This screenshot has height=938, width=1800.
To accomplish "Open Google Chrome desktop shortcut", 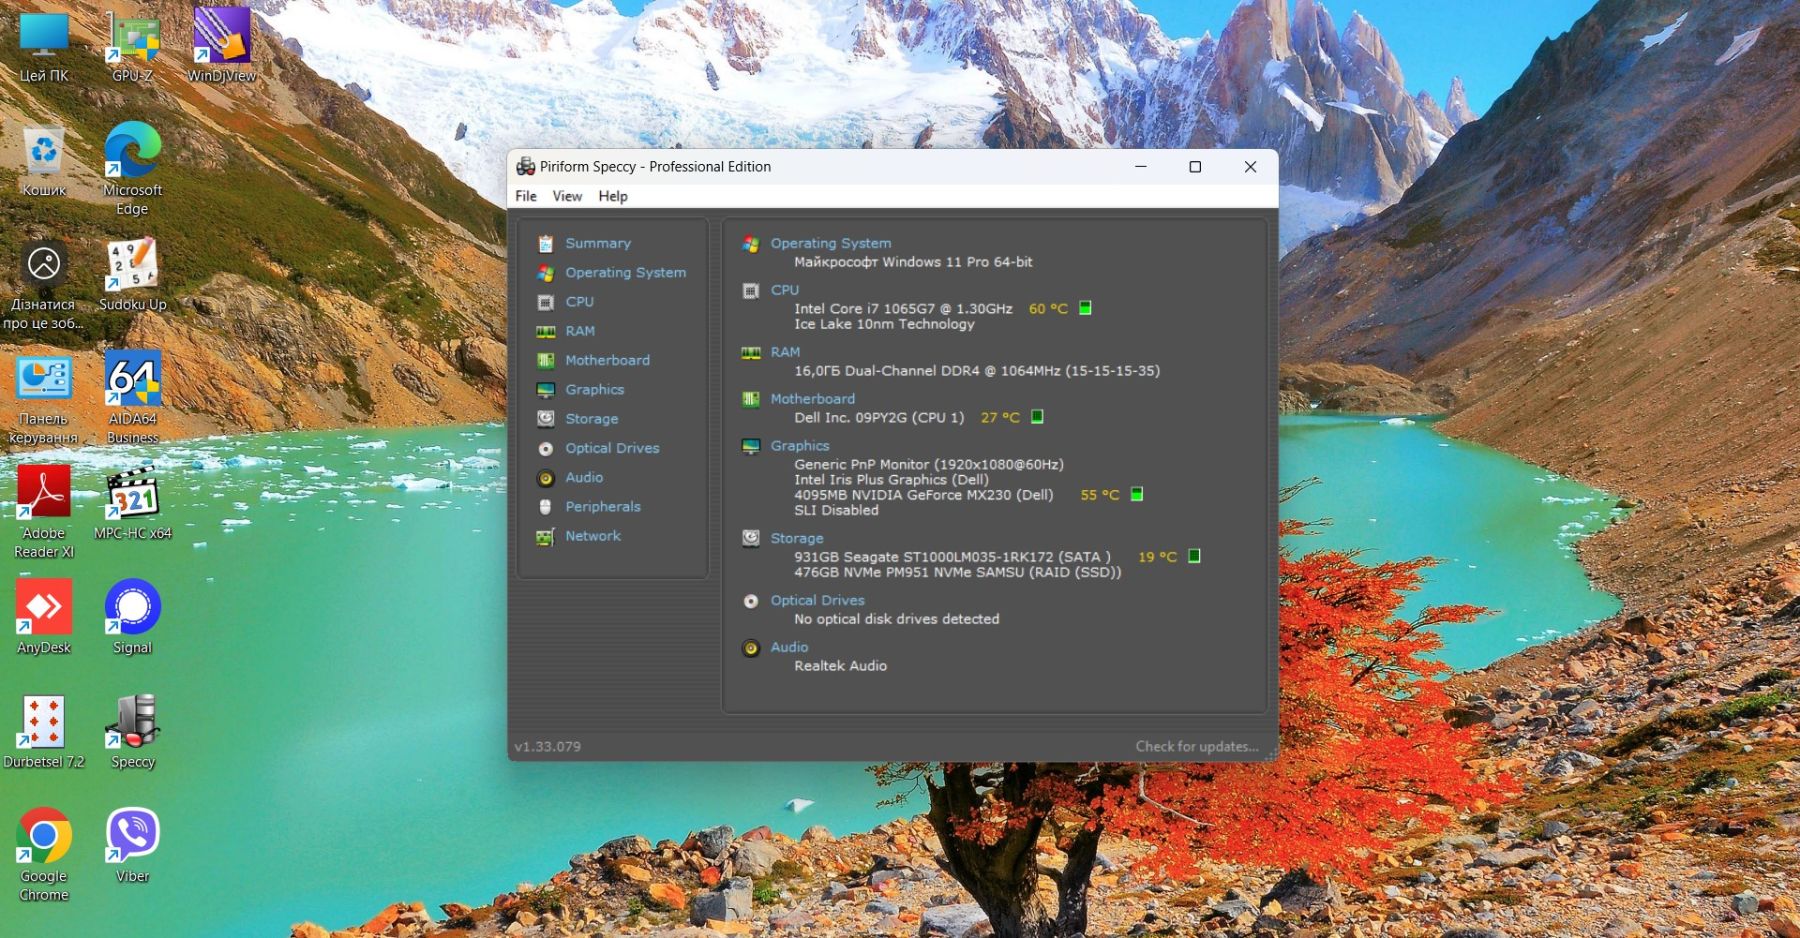I will coord(44,855).
